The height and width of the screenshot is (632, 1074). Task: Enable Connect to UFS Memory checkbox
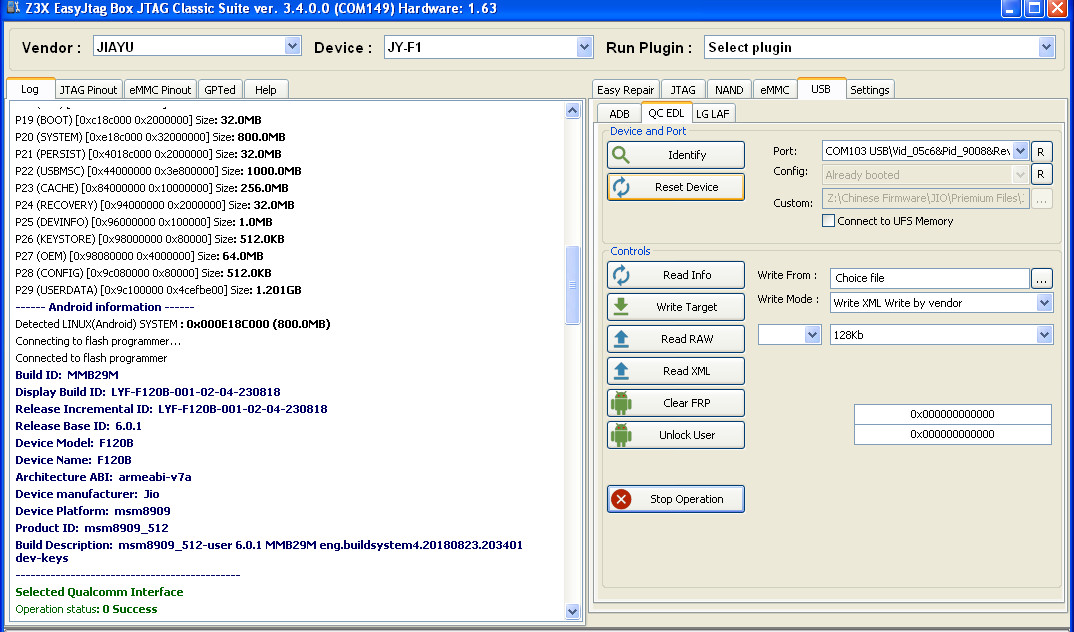(829, 221)
